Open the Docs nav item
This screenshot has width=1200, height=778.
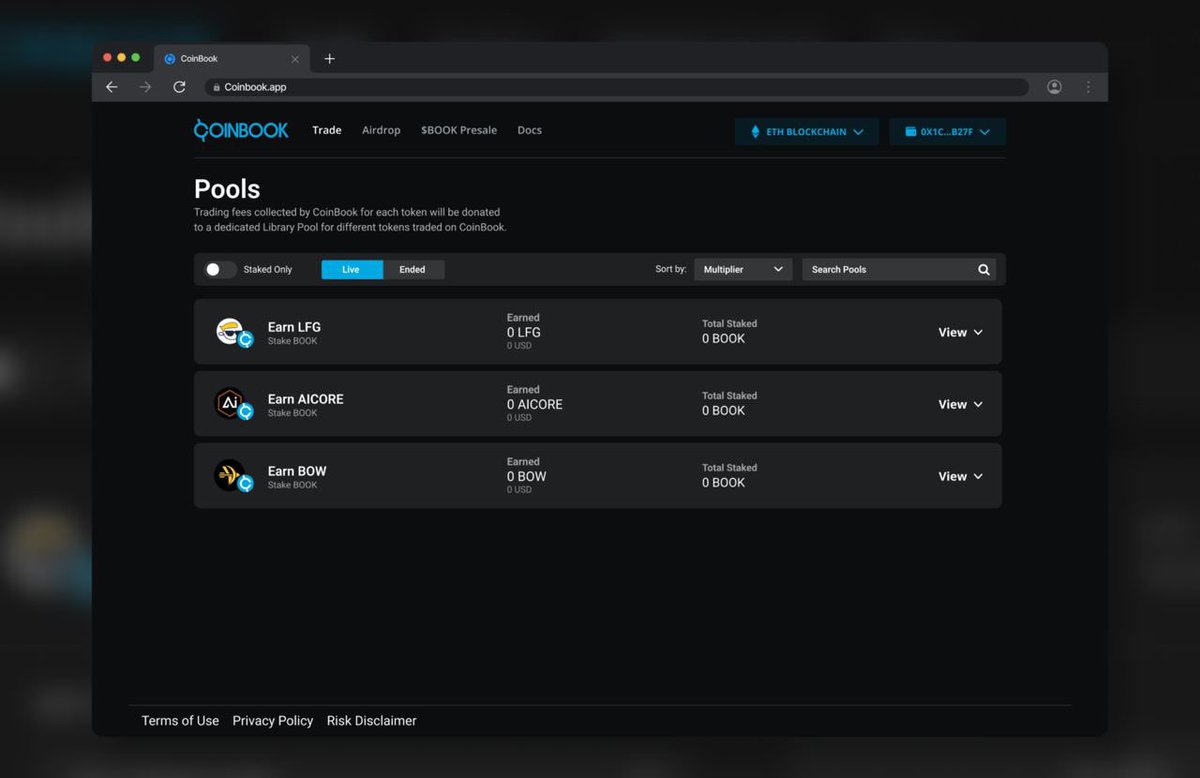tap(529, 130)
